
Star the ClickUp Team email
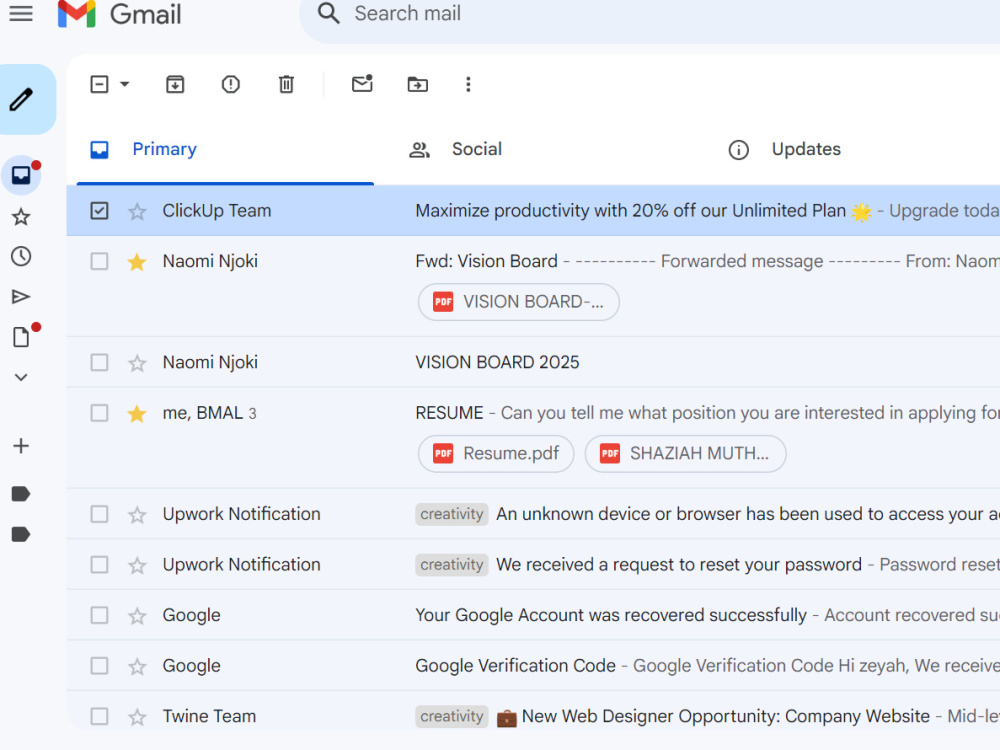(x=137, y=211)
